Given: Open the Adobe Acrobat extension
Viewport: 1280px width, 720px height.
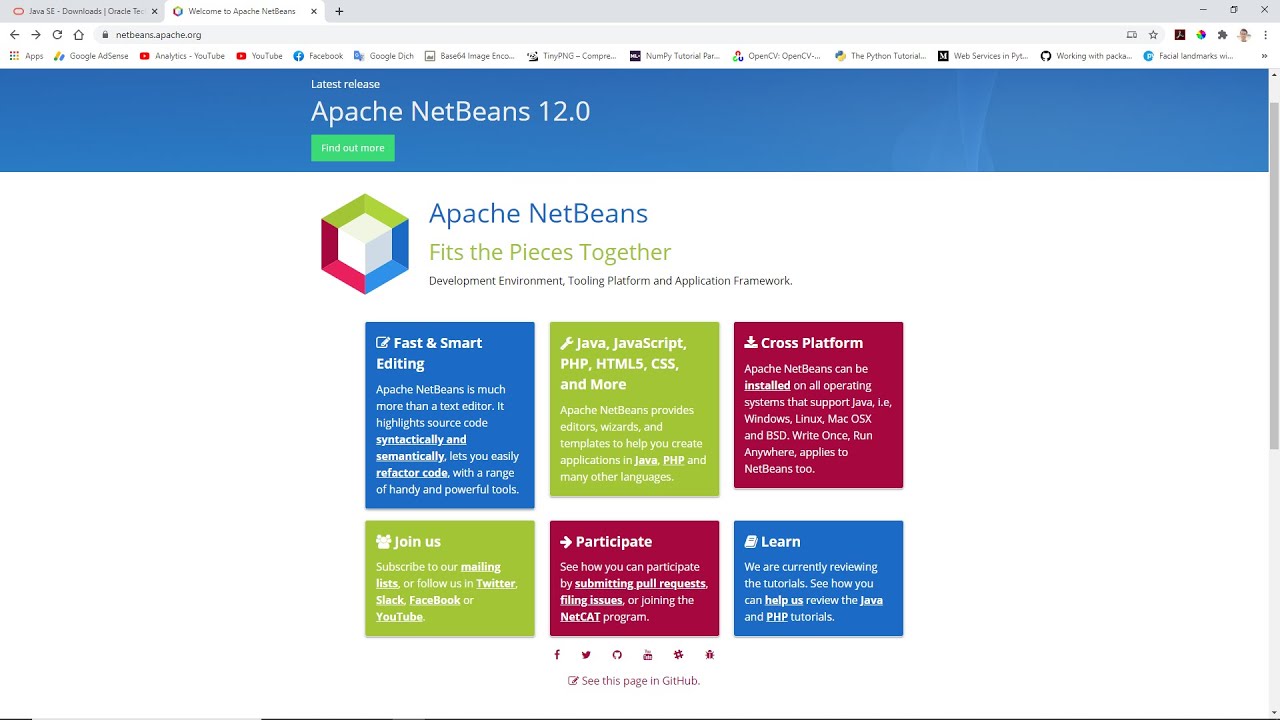Looking at the screenshot, I should coord(1180,34).
